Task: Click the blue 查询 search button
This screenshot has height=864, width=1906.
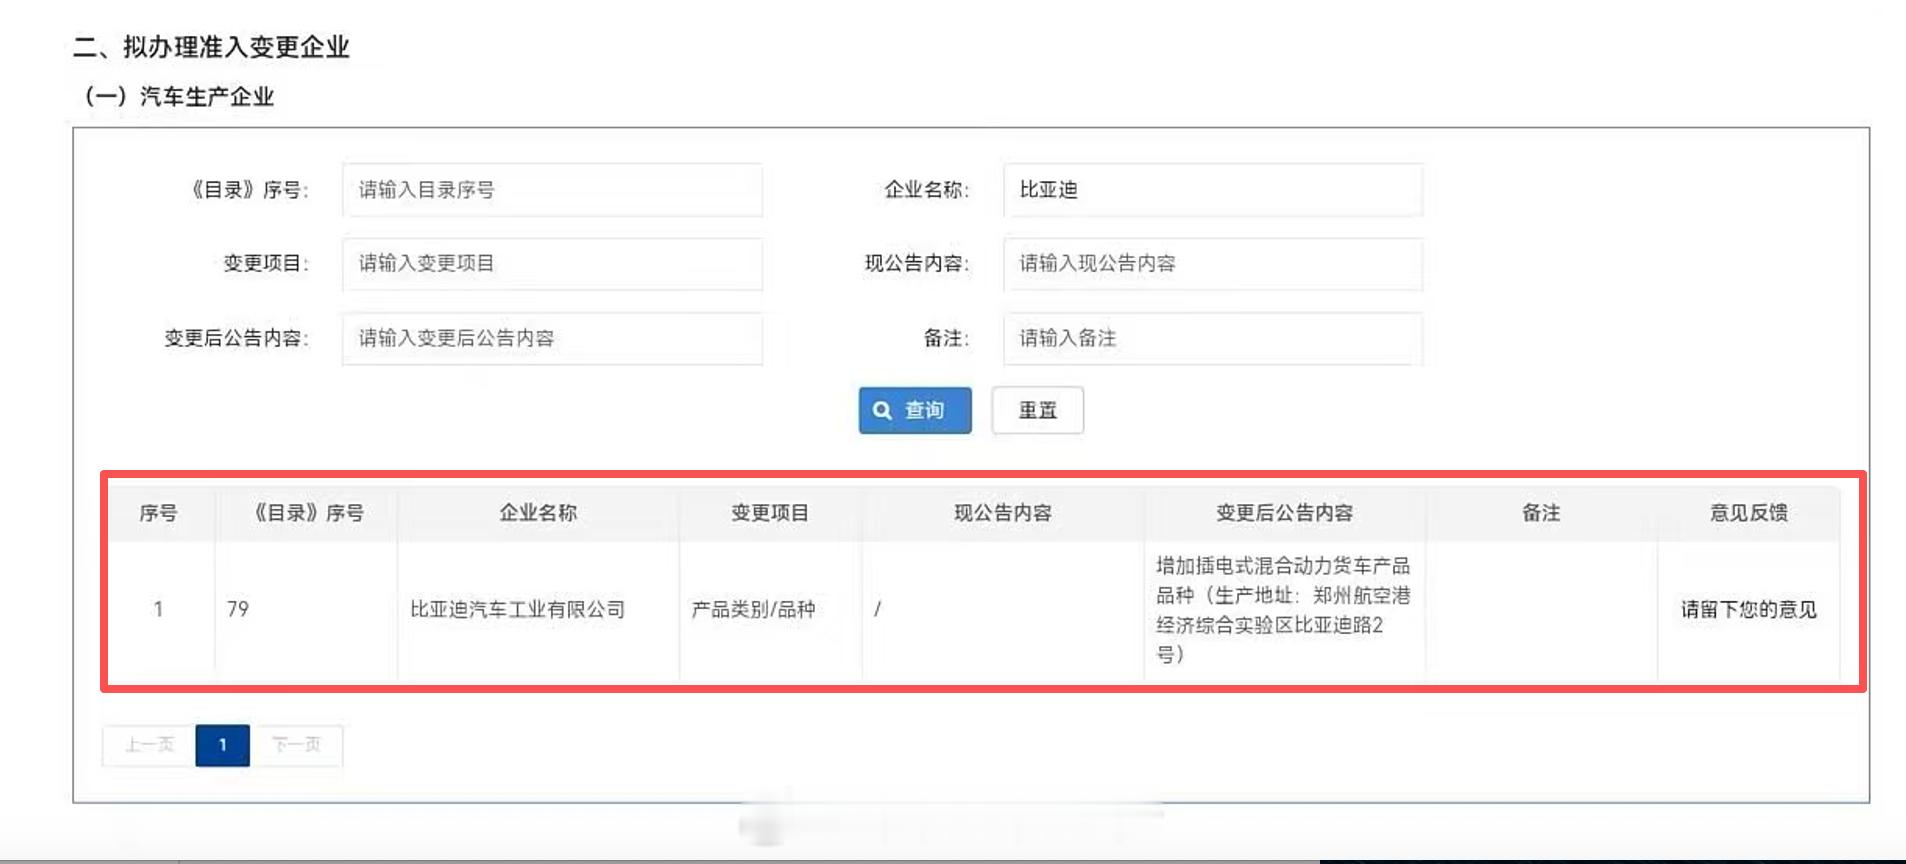Action: coord(915,410)
